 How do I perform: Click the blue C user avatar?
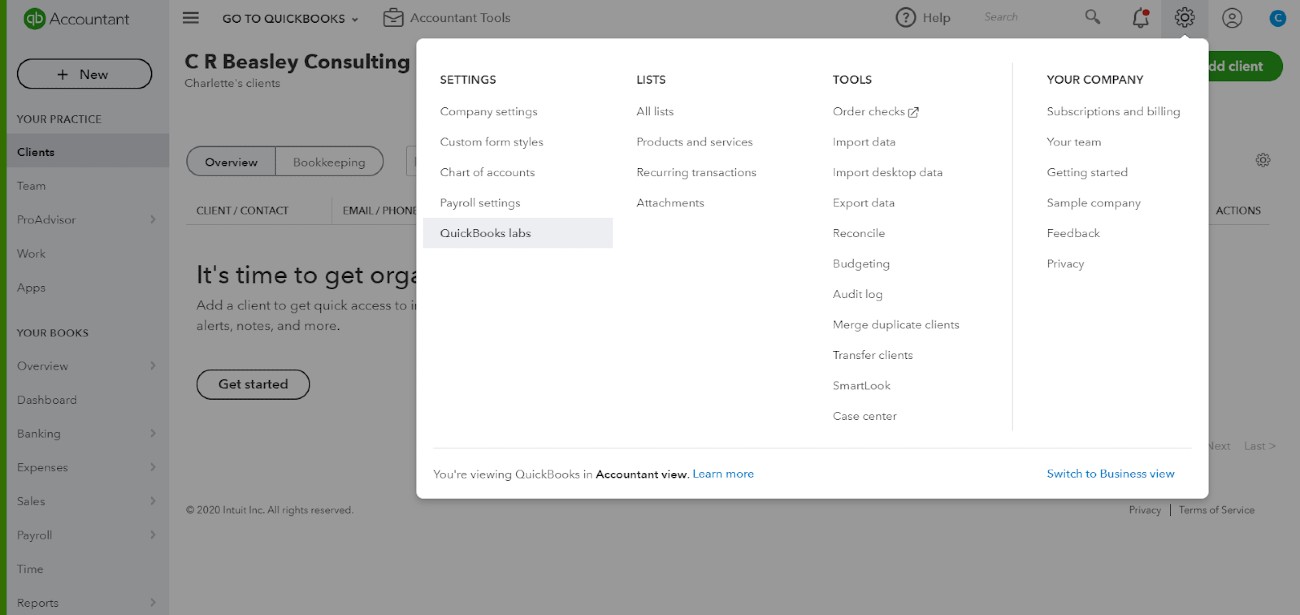tap(1277, 17)
